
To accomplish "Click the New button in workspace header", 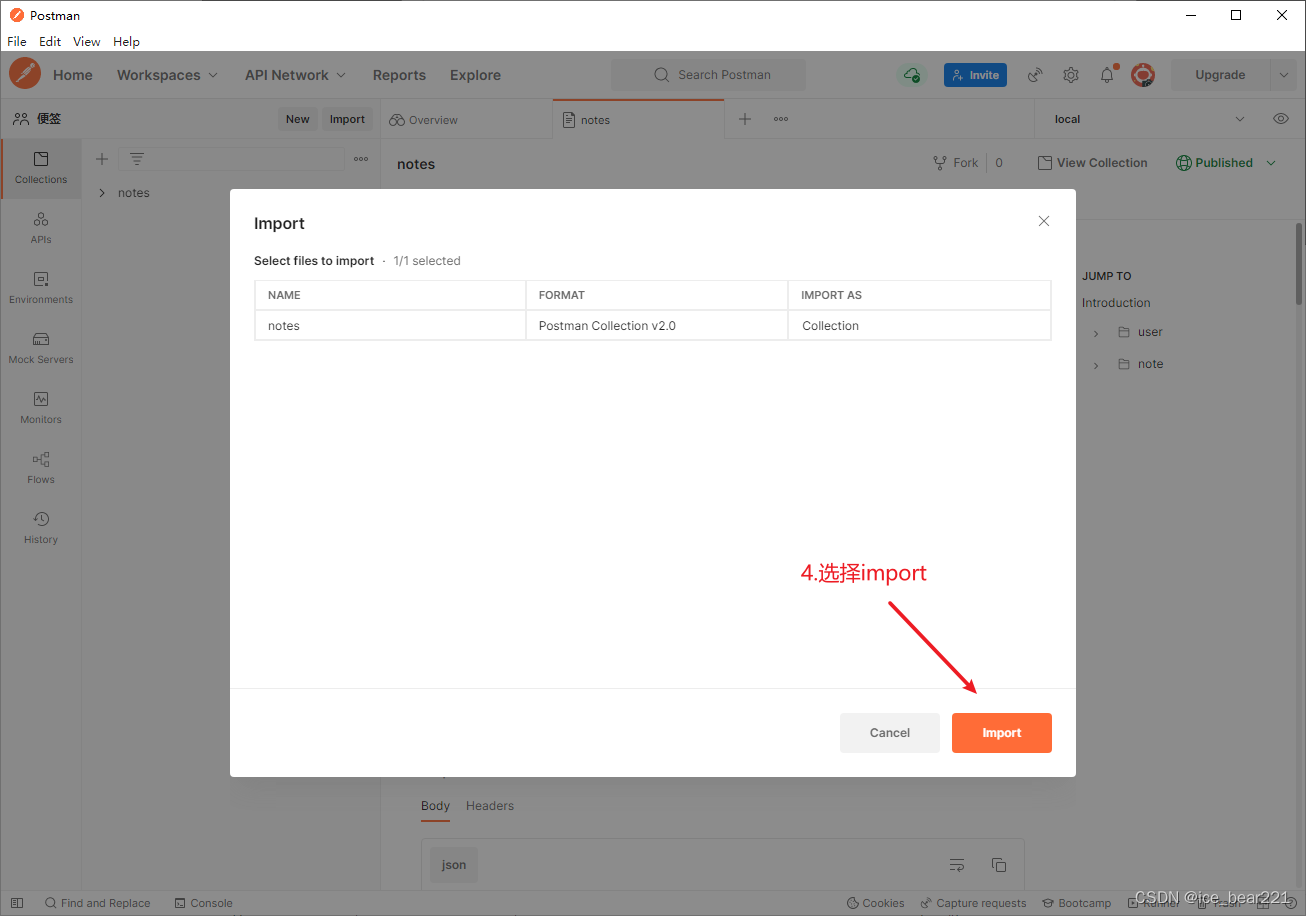I will [x=298, y=119].
